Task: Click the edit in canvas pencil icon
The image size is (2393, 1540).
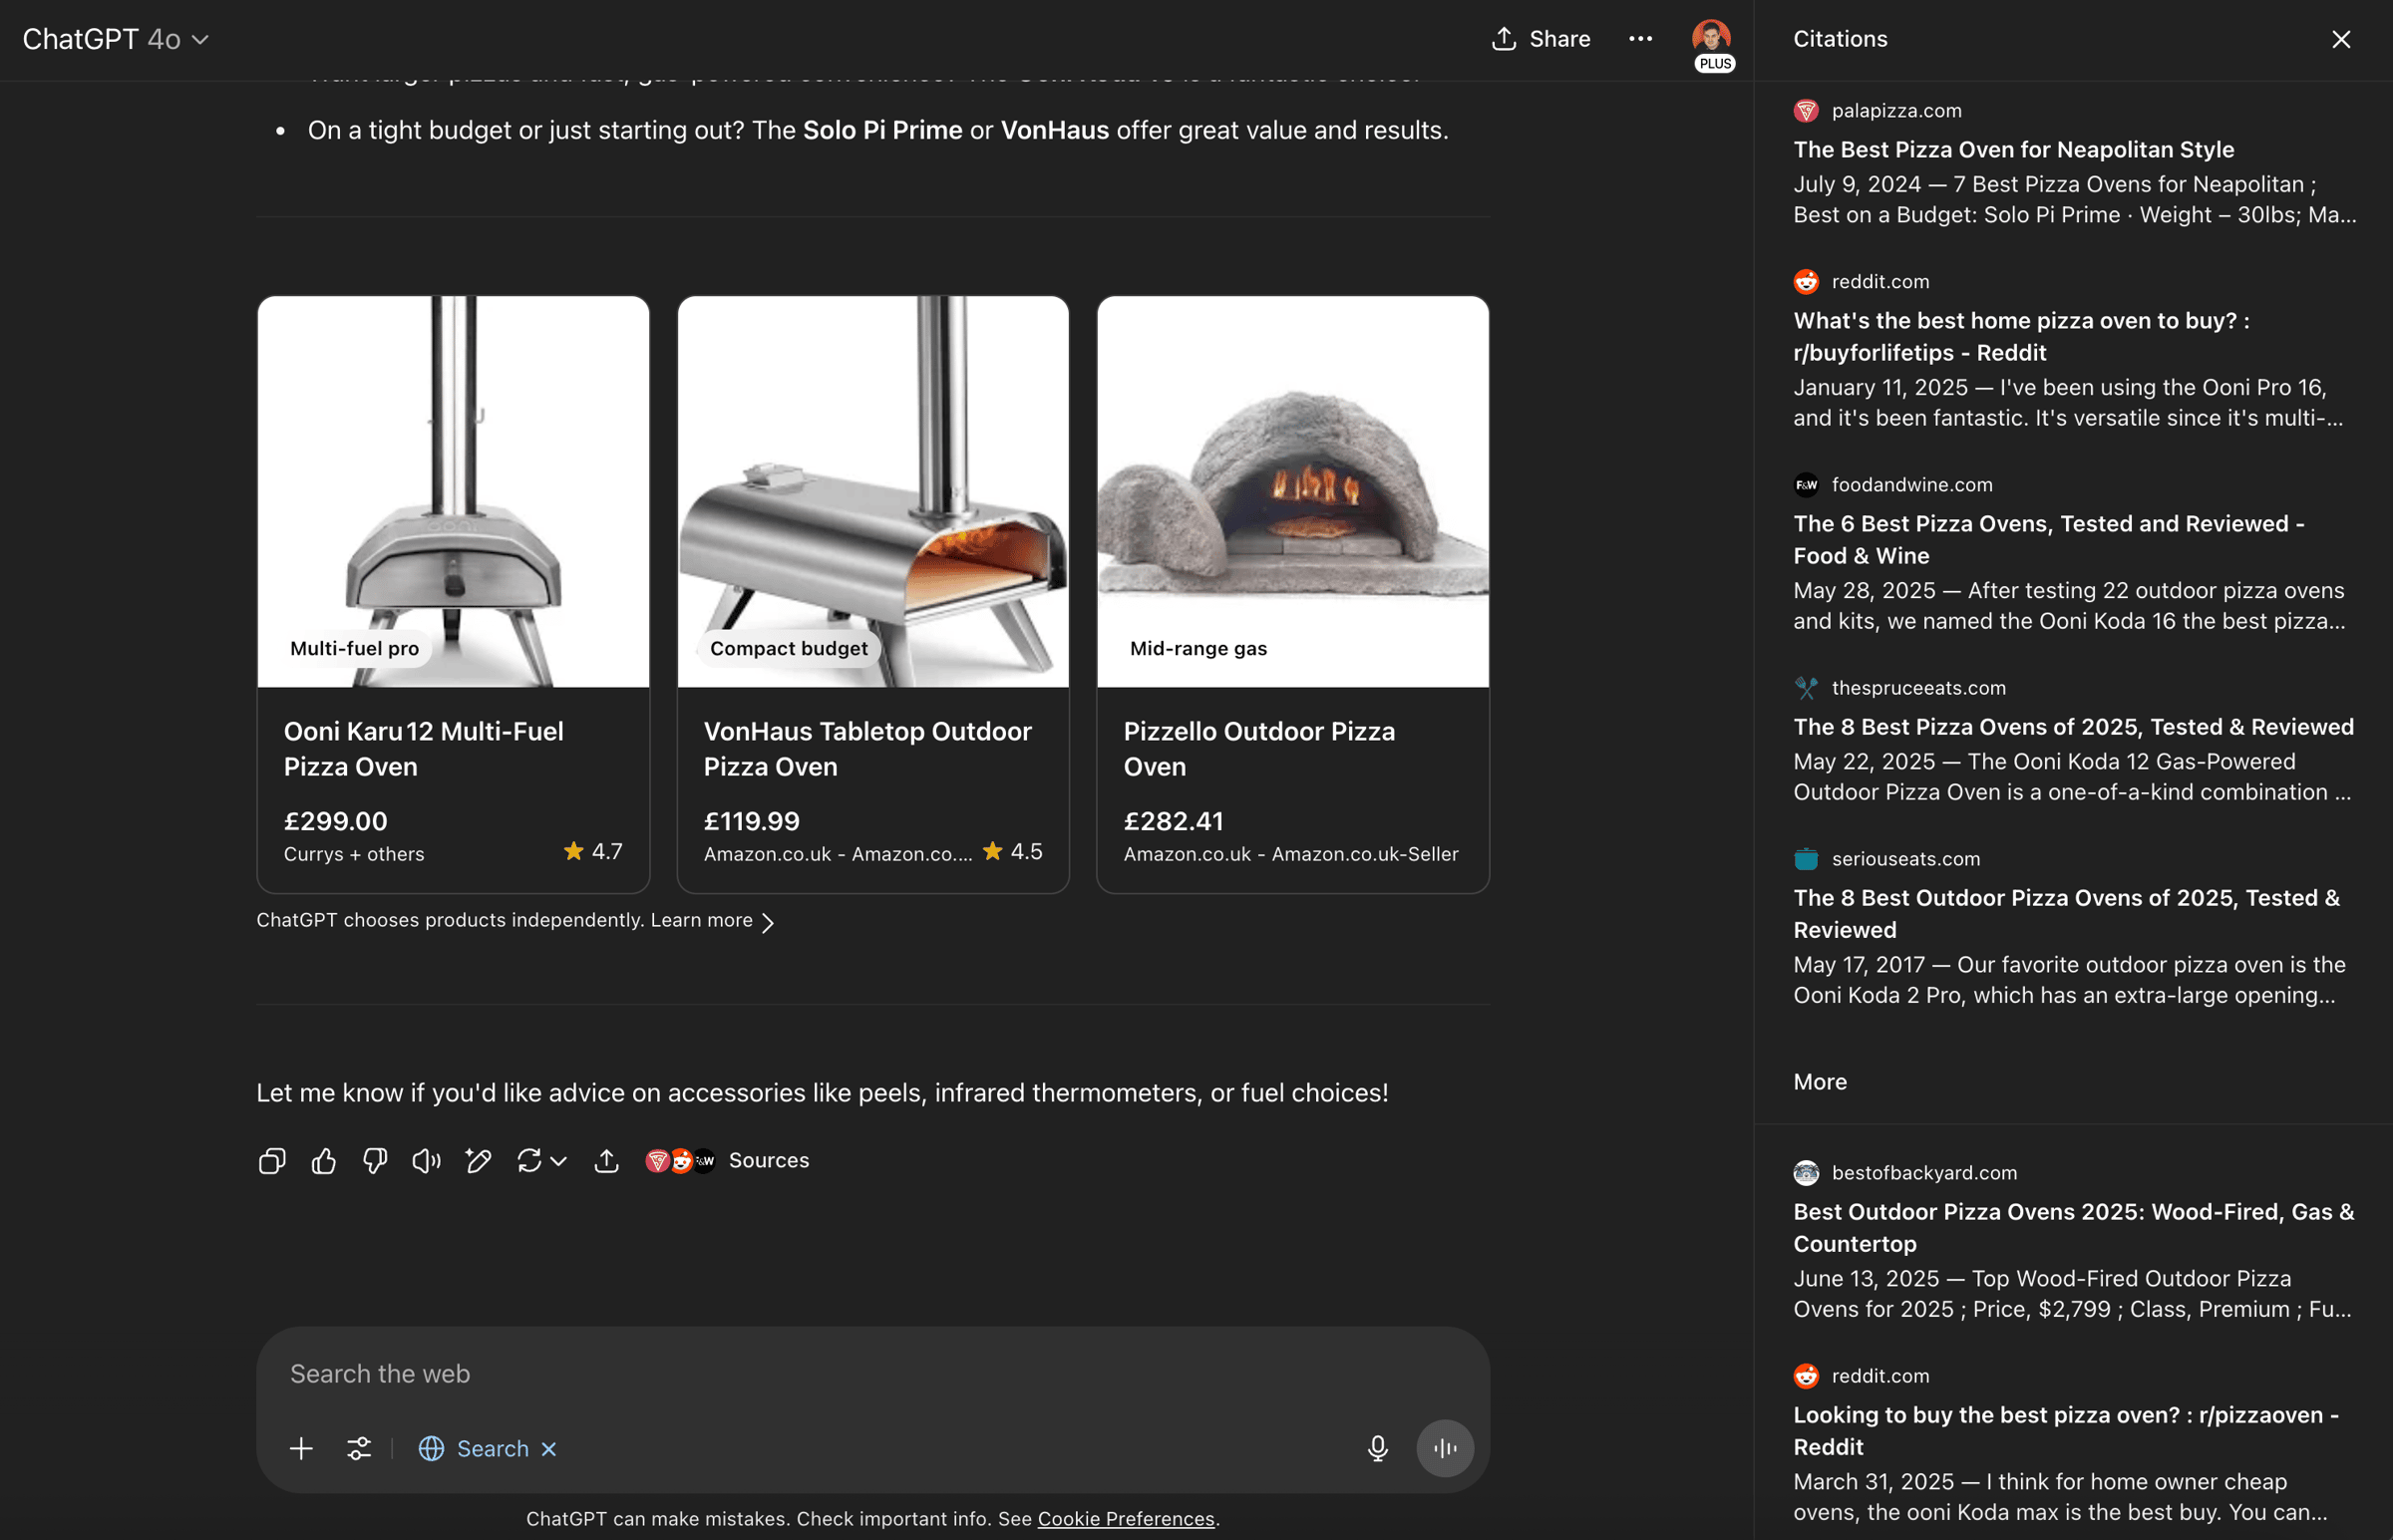Action: [478, 1160]
